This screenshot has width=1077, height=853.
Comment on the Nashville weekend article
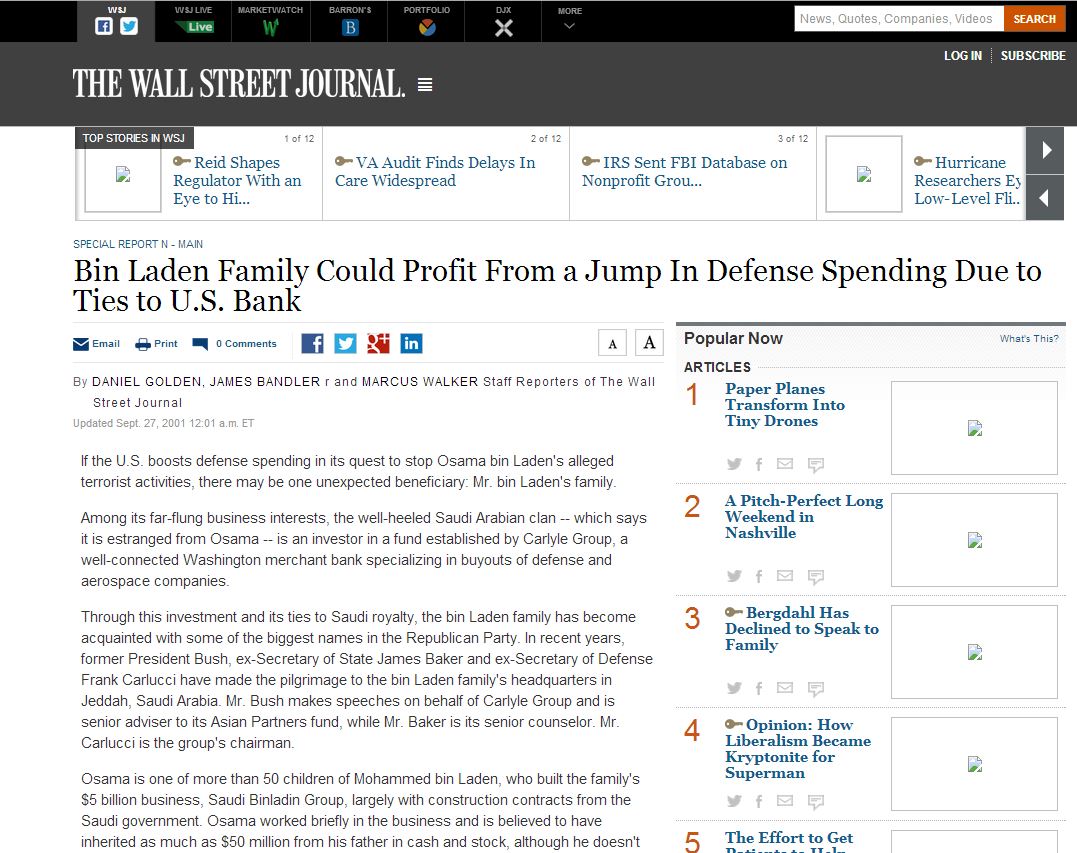[816, 578]
